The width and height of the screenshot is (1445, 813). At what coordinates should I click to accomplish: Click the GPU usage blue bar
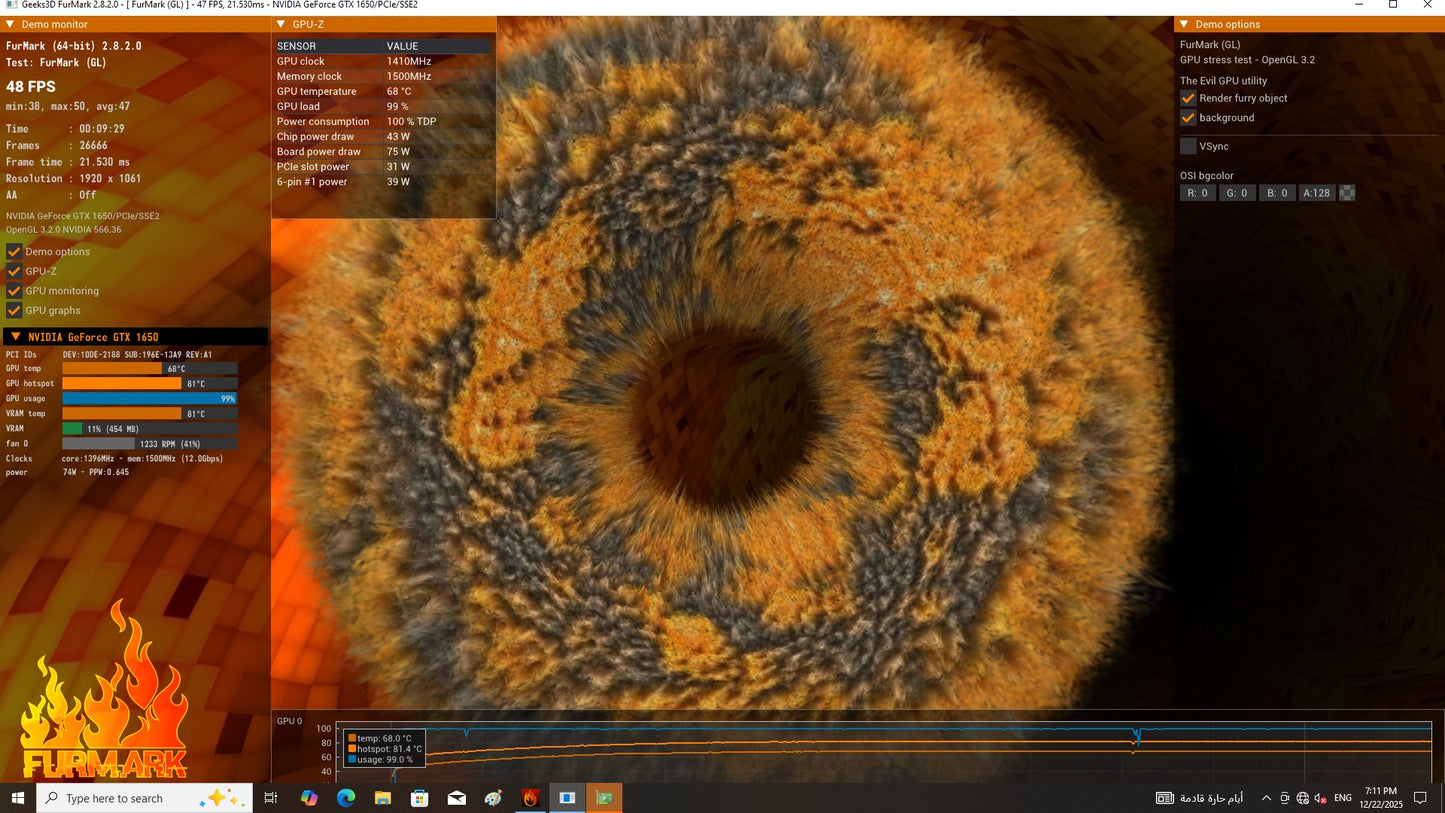(x=150, y=399)
